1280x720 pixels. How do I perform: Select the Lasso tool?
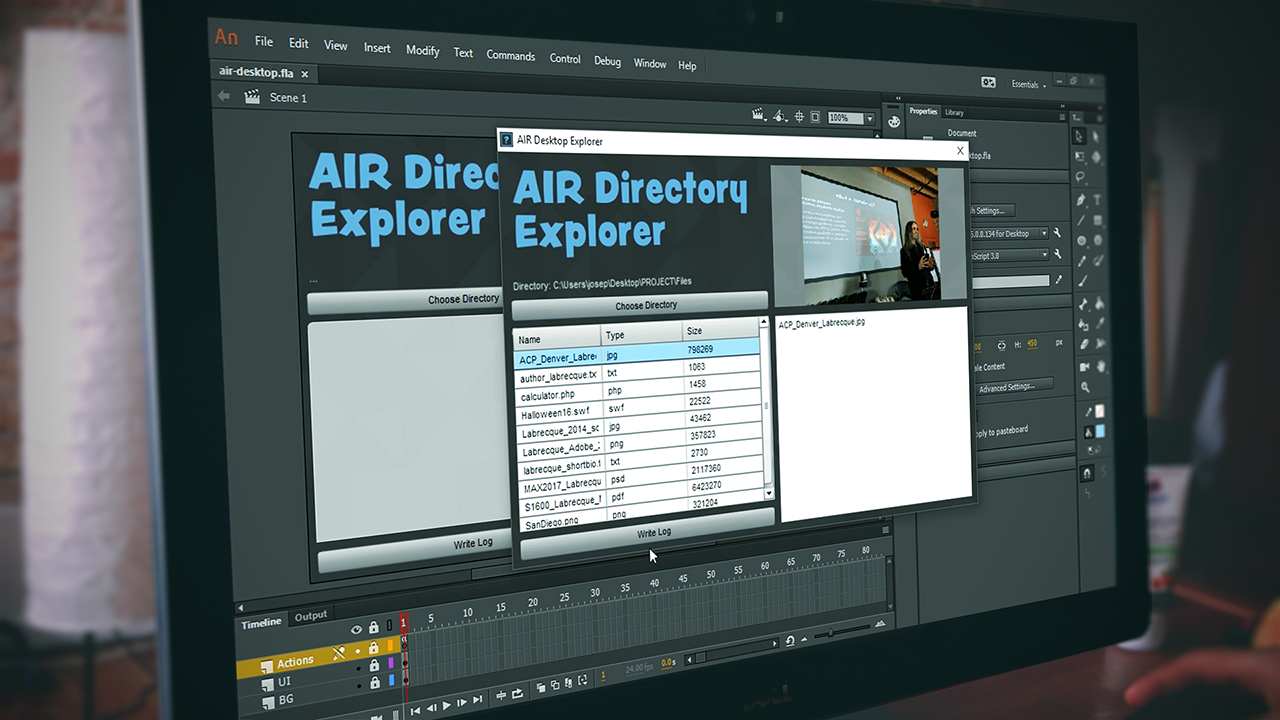point(1081,177)
